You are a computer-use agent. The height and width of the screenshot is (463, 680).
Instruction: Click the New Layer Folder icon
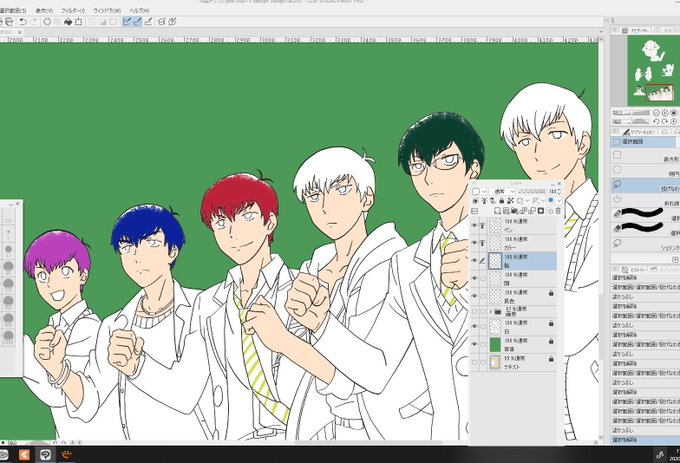[514, 211]
